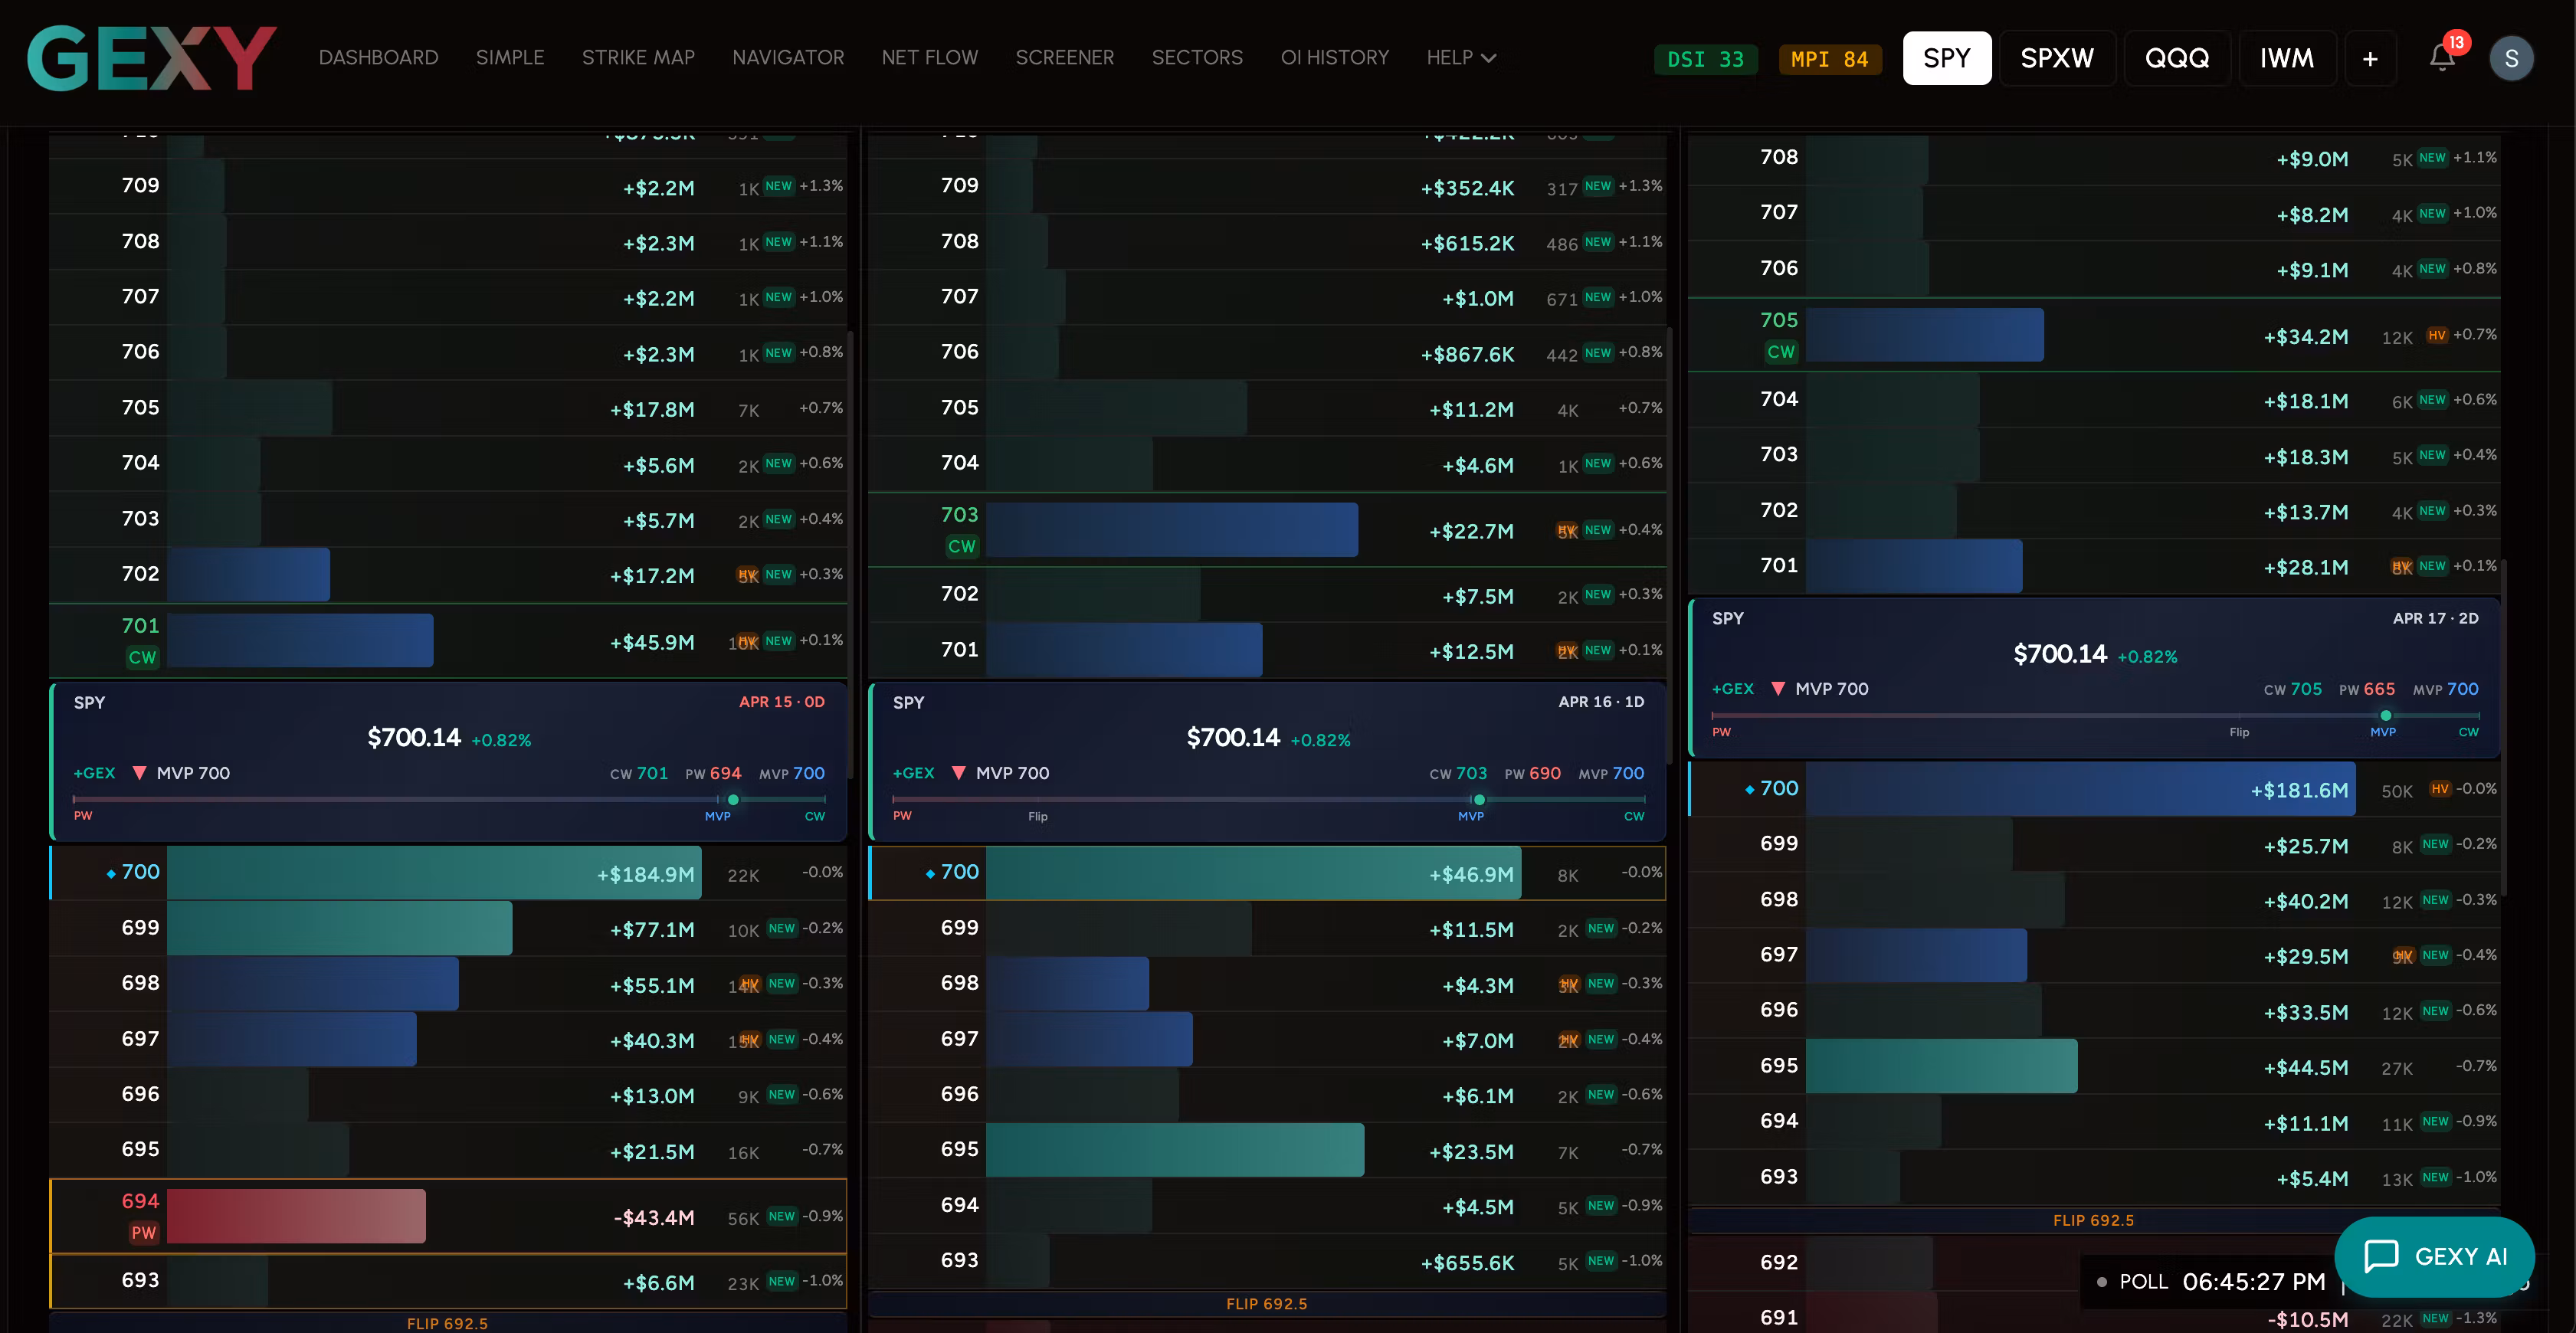
Task: Click the +$28.1M value at strike 701
Action: [x=2306, y=568]
